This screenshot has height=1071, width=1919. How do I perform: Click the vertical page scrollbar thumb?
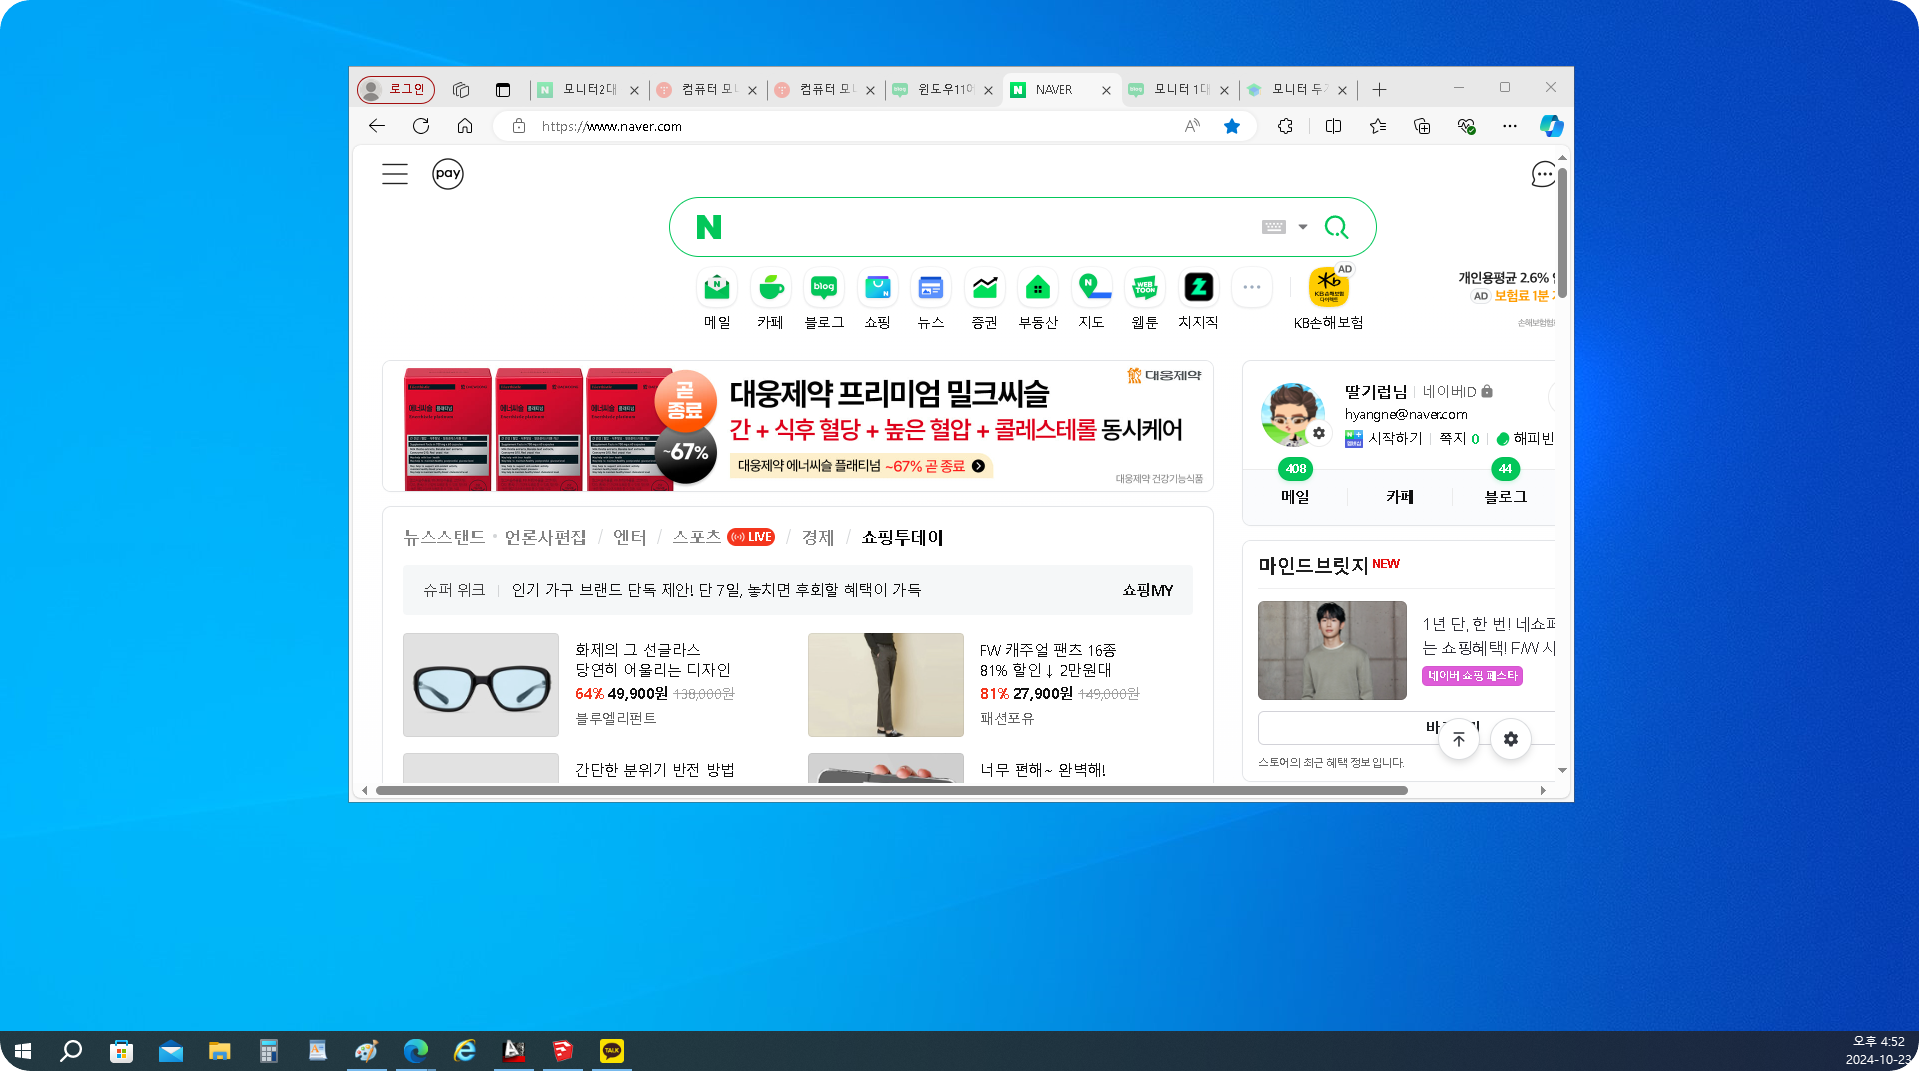click(x=1562, y=233)
